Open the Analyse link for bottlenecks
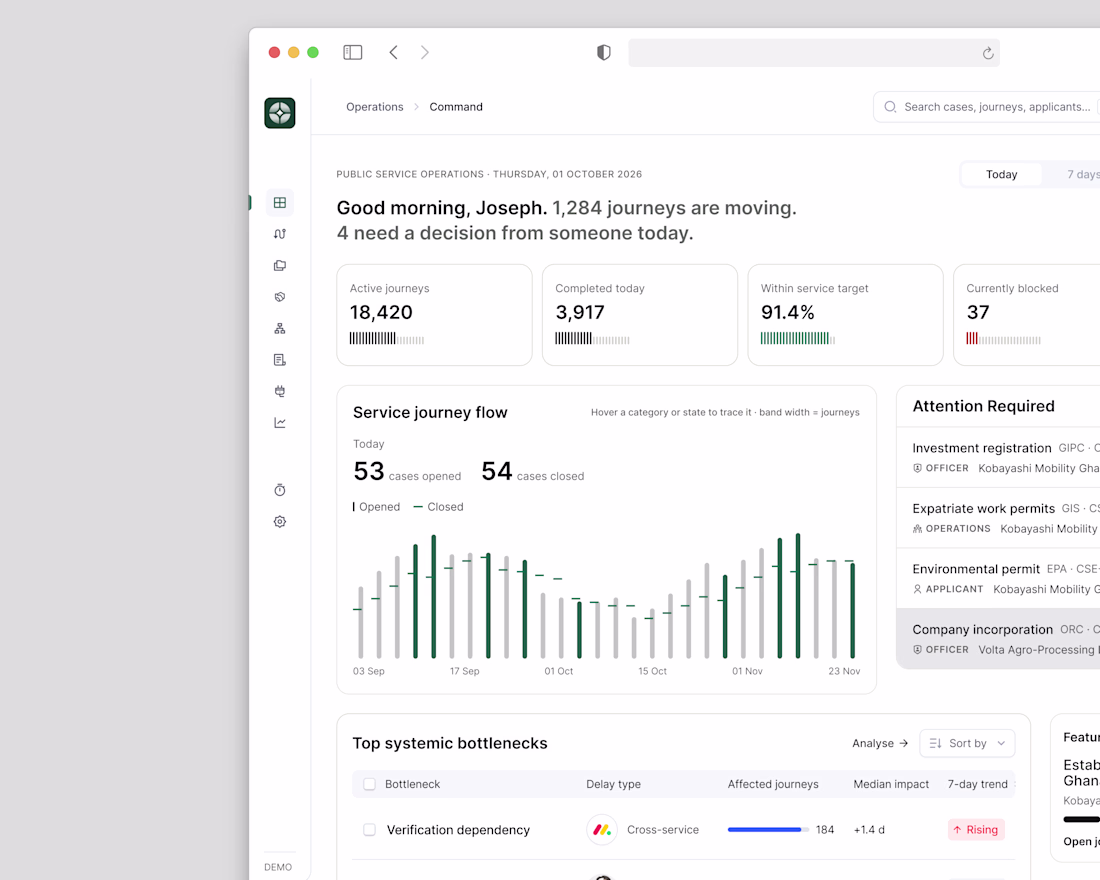Image resolution: width=1100 pixels, height=880 pixels. tap(880, 743)
